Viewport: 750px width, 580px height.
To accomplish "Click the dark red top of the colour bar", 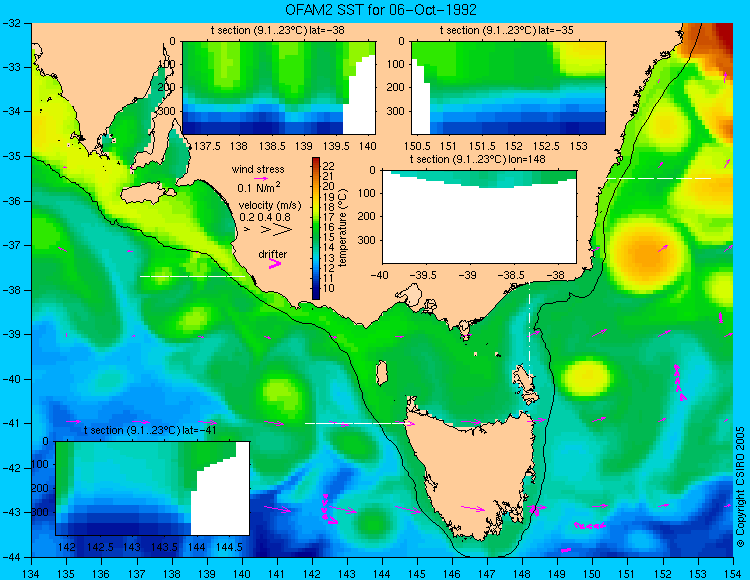I will tap(316, 161).
